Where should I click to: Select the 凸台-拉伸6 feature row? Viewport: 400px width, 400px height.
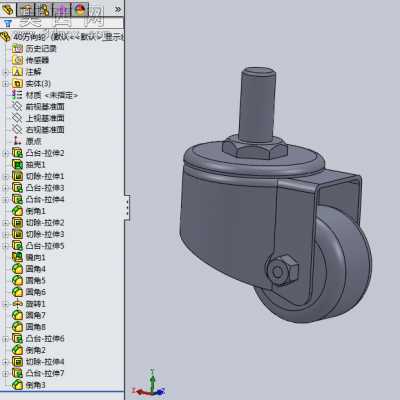(x=38, y=339)
